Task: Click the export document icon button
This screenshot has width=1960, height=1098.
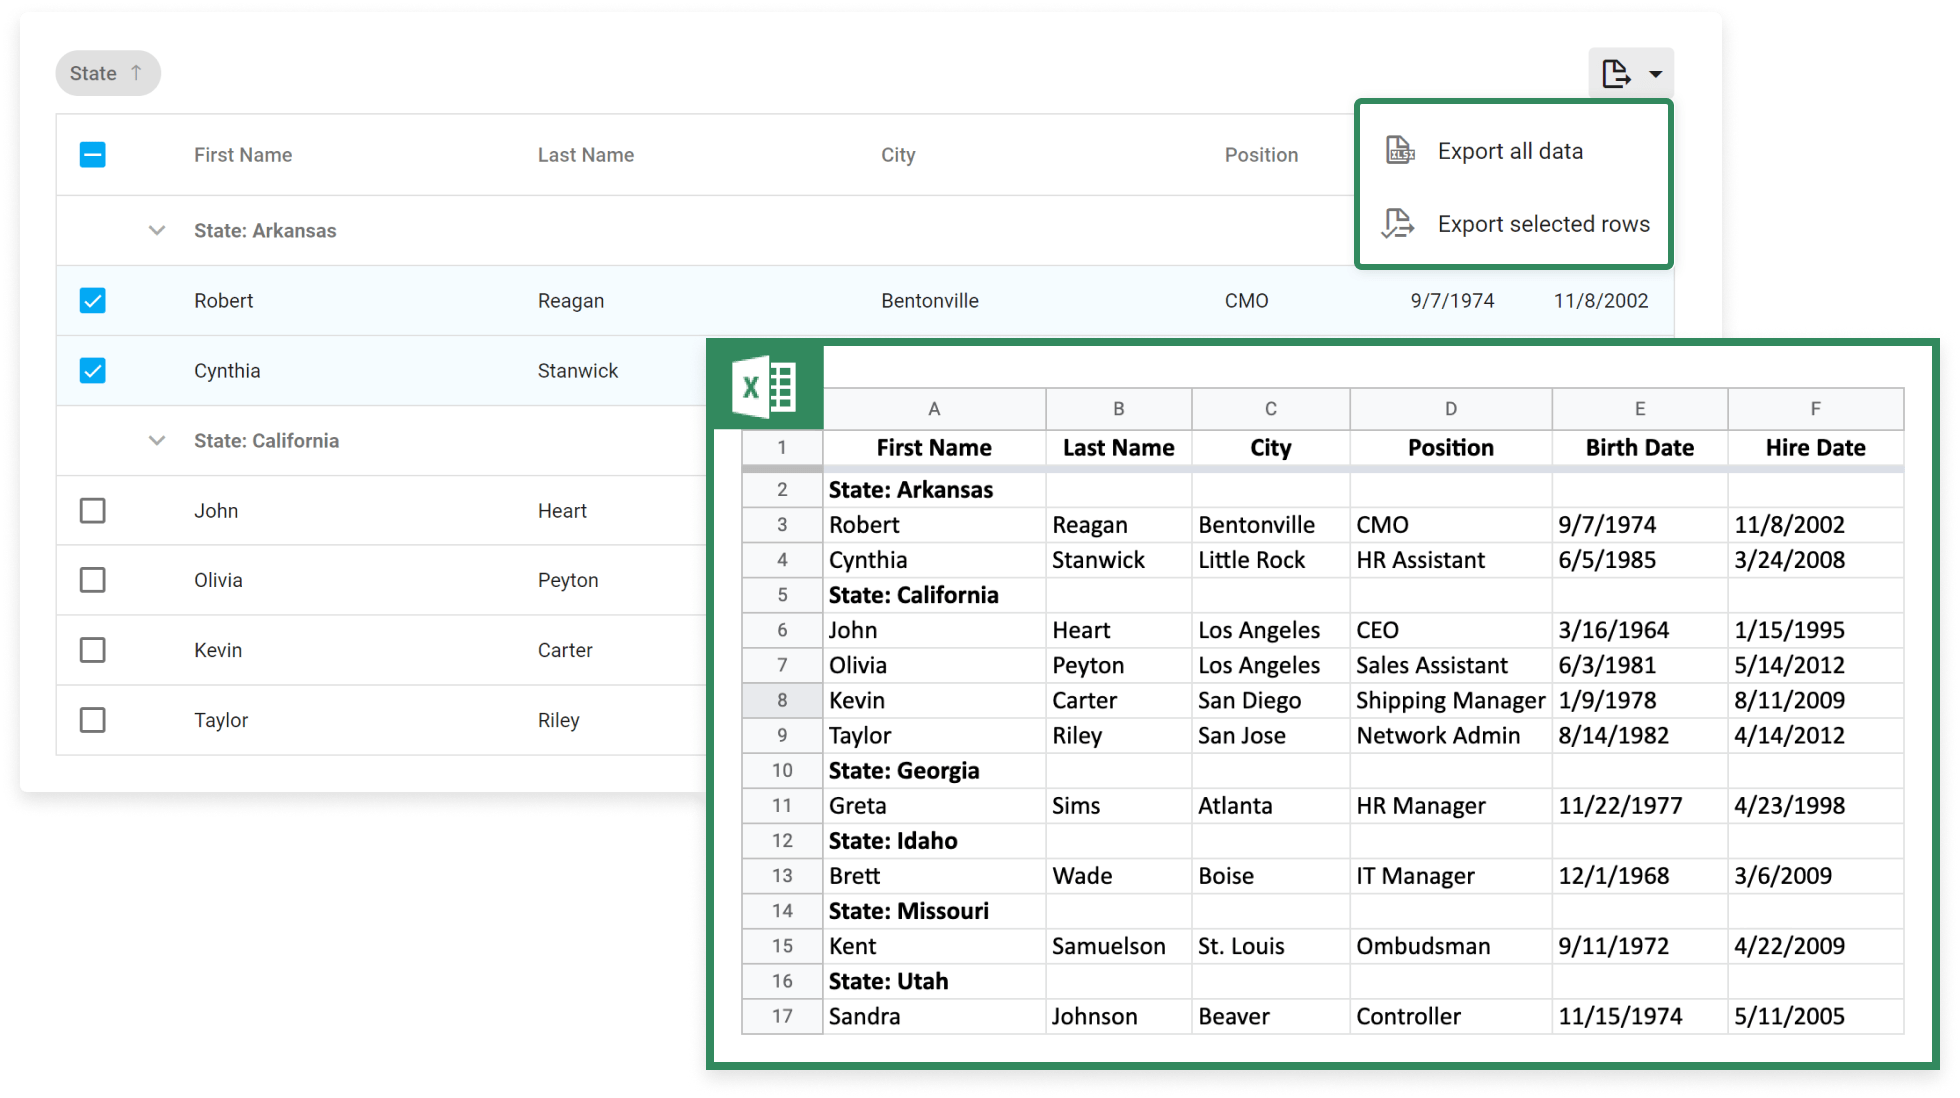Action: click(x=1615, y=73)
